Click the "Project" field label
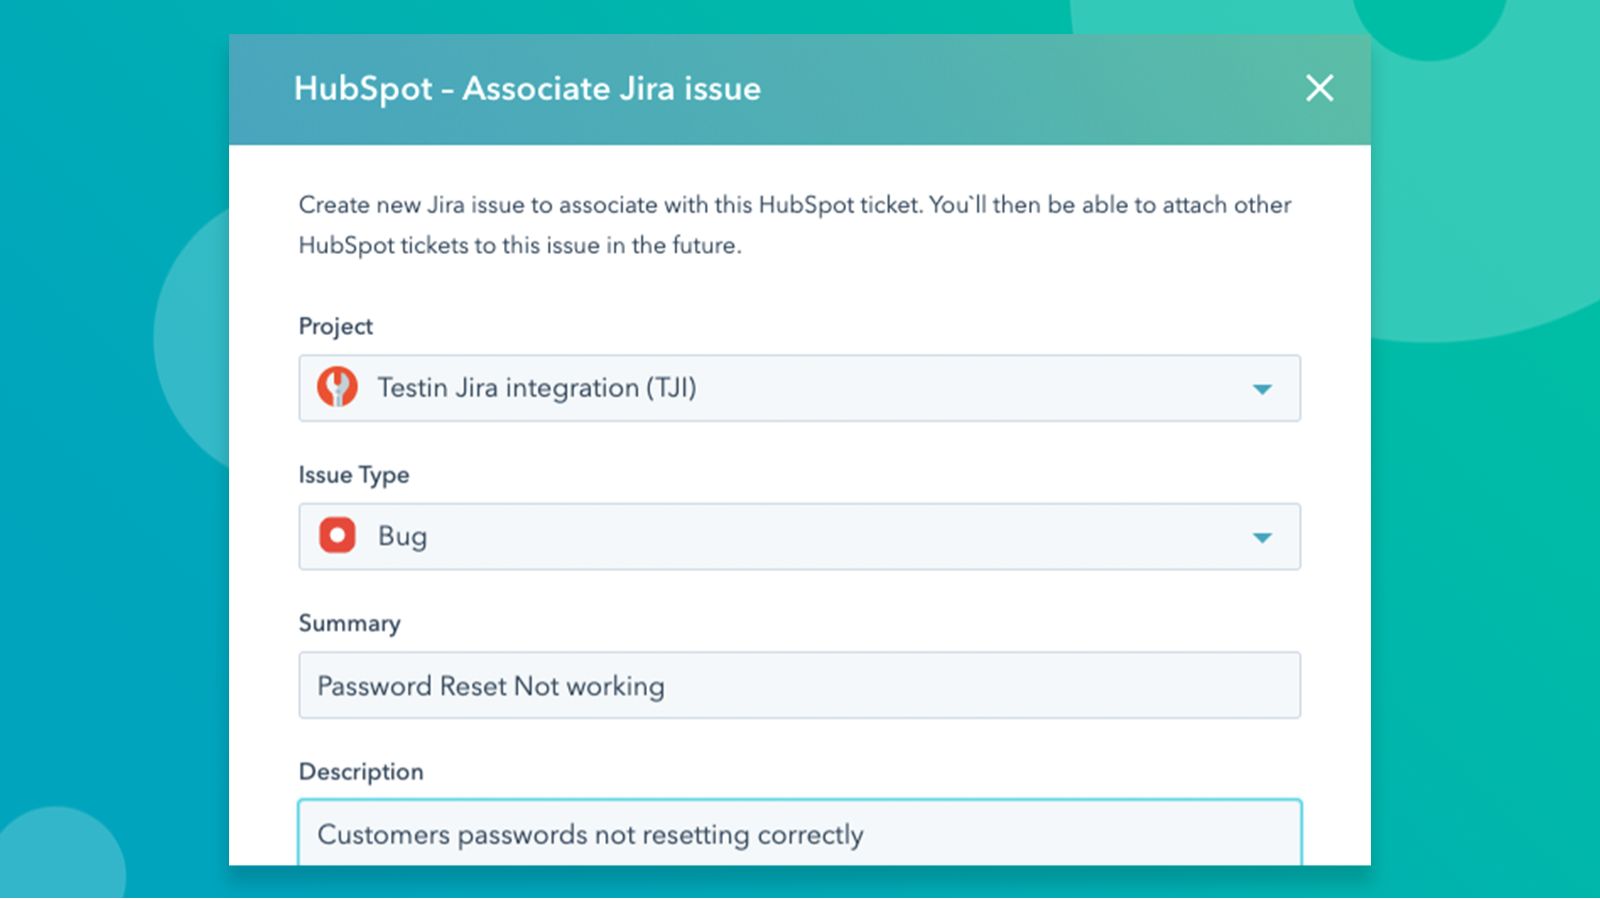1600x900 pixels. click(335, 326)
